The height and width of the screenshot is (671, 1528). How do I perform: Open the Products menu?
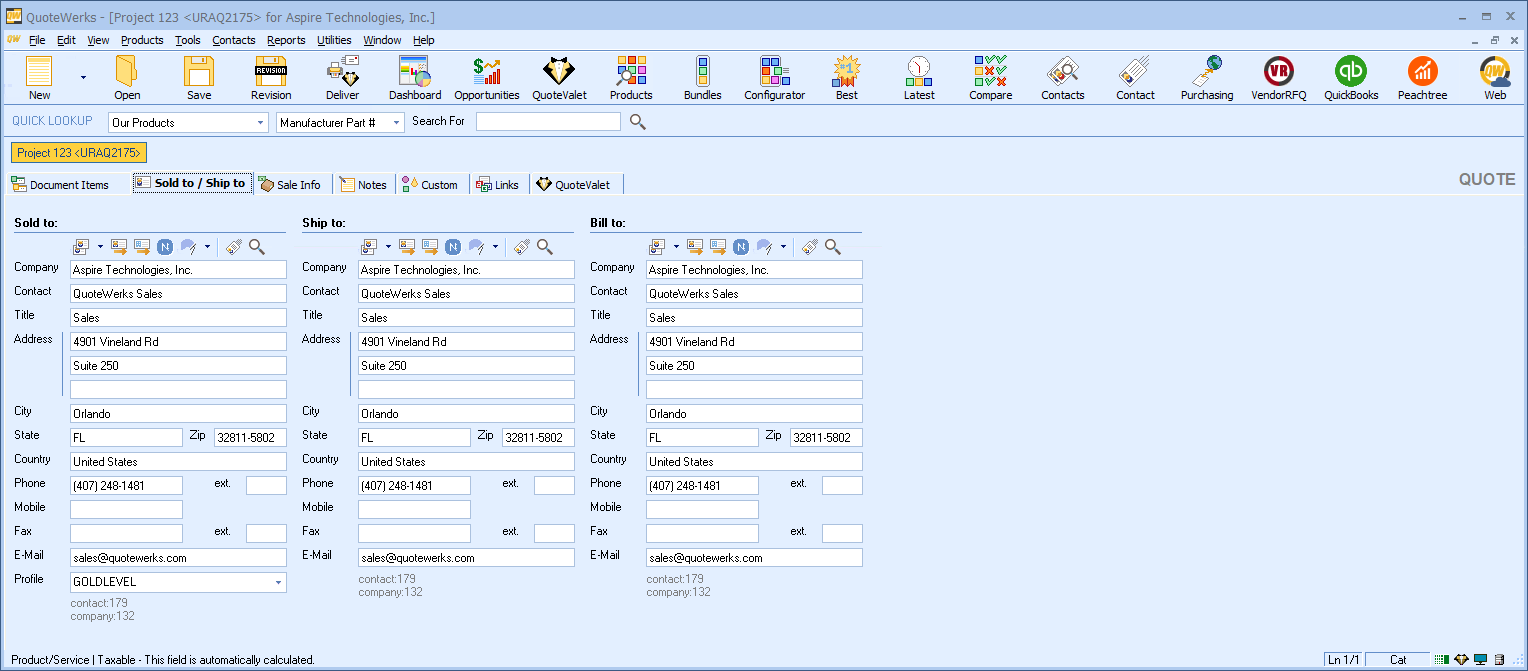point(142,40)
